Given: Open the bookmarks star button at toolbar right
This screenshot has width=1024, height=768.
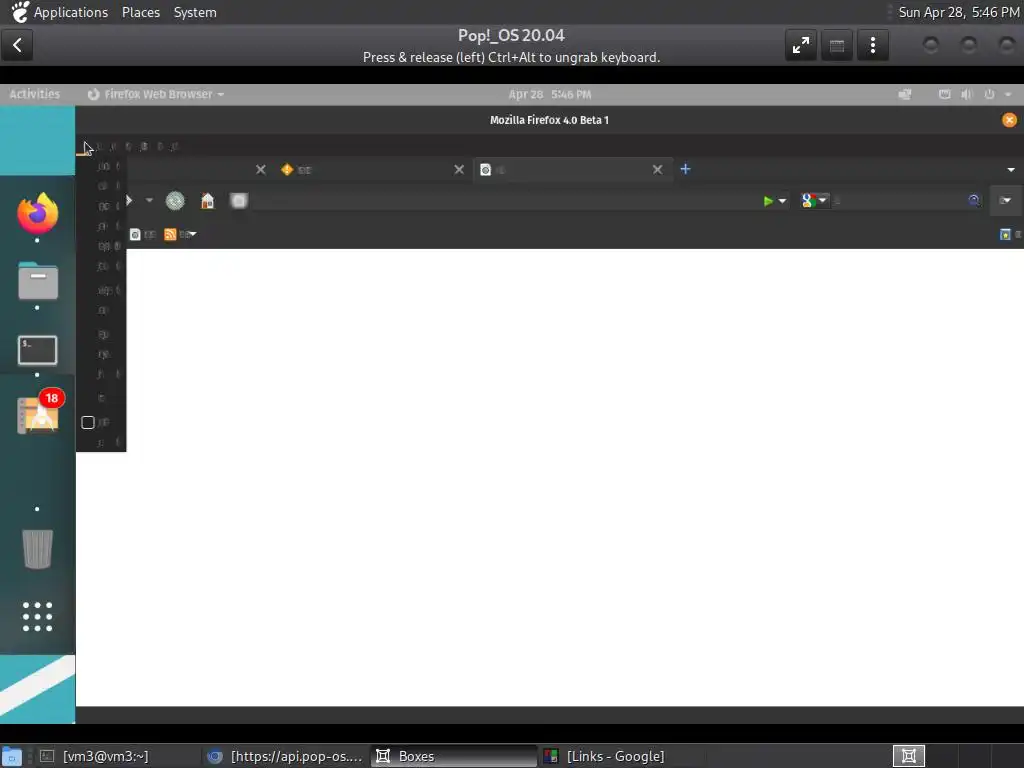Looking at the screenshot, I should click(1006, 234).
